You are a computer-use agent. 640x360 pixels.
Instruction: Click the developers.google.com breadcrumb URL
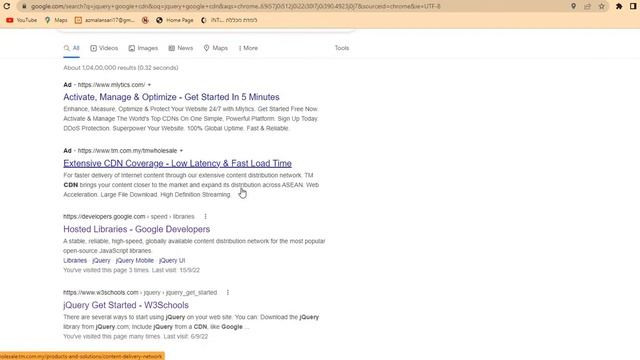click(x=129, y=217)
